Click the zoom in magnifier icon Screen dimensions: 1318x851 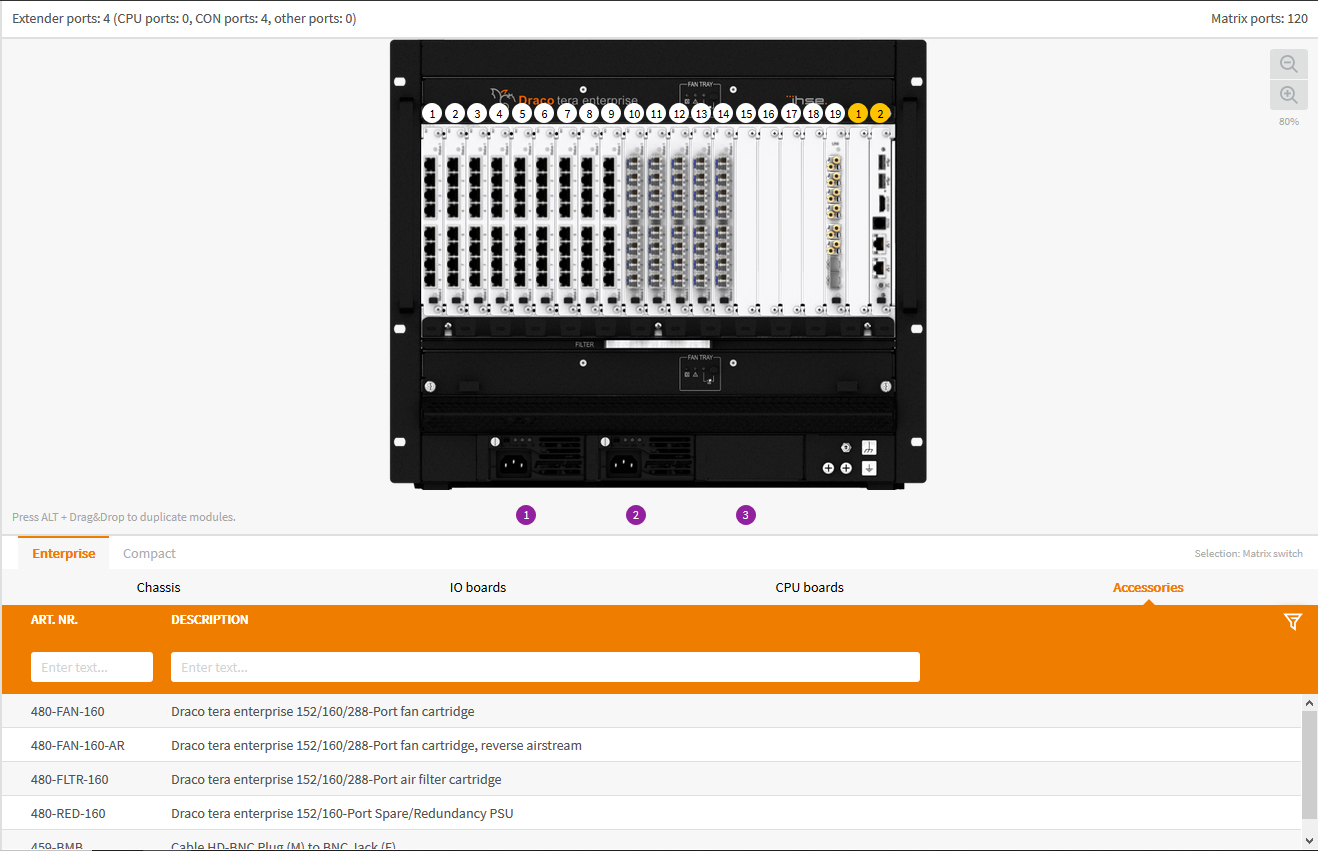[1288, 95]
